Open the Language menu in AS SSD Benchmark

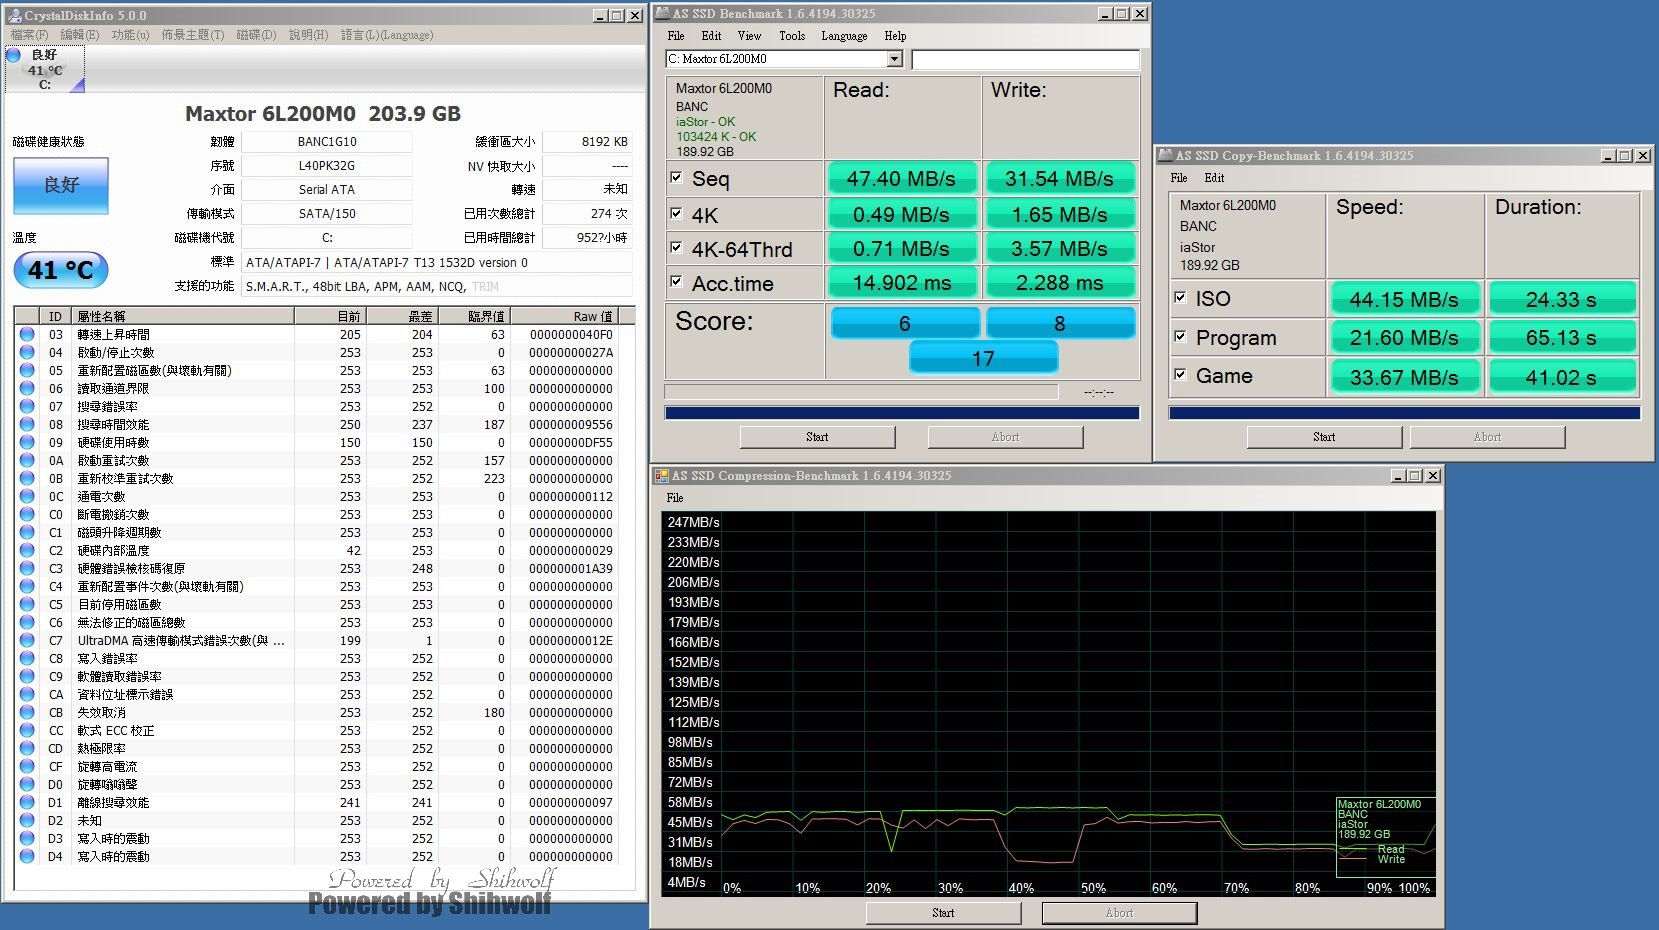pos(844,36)
